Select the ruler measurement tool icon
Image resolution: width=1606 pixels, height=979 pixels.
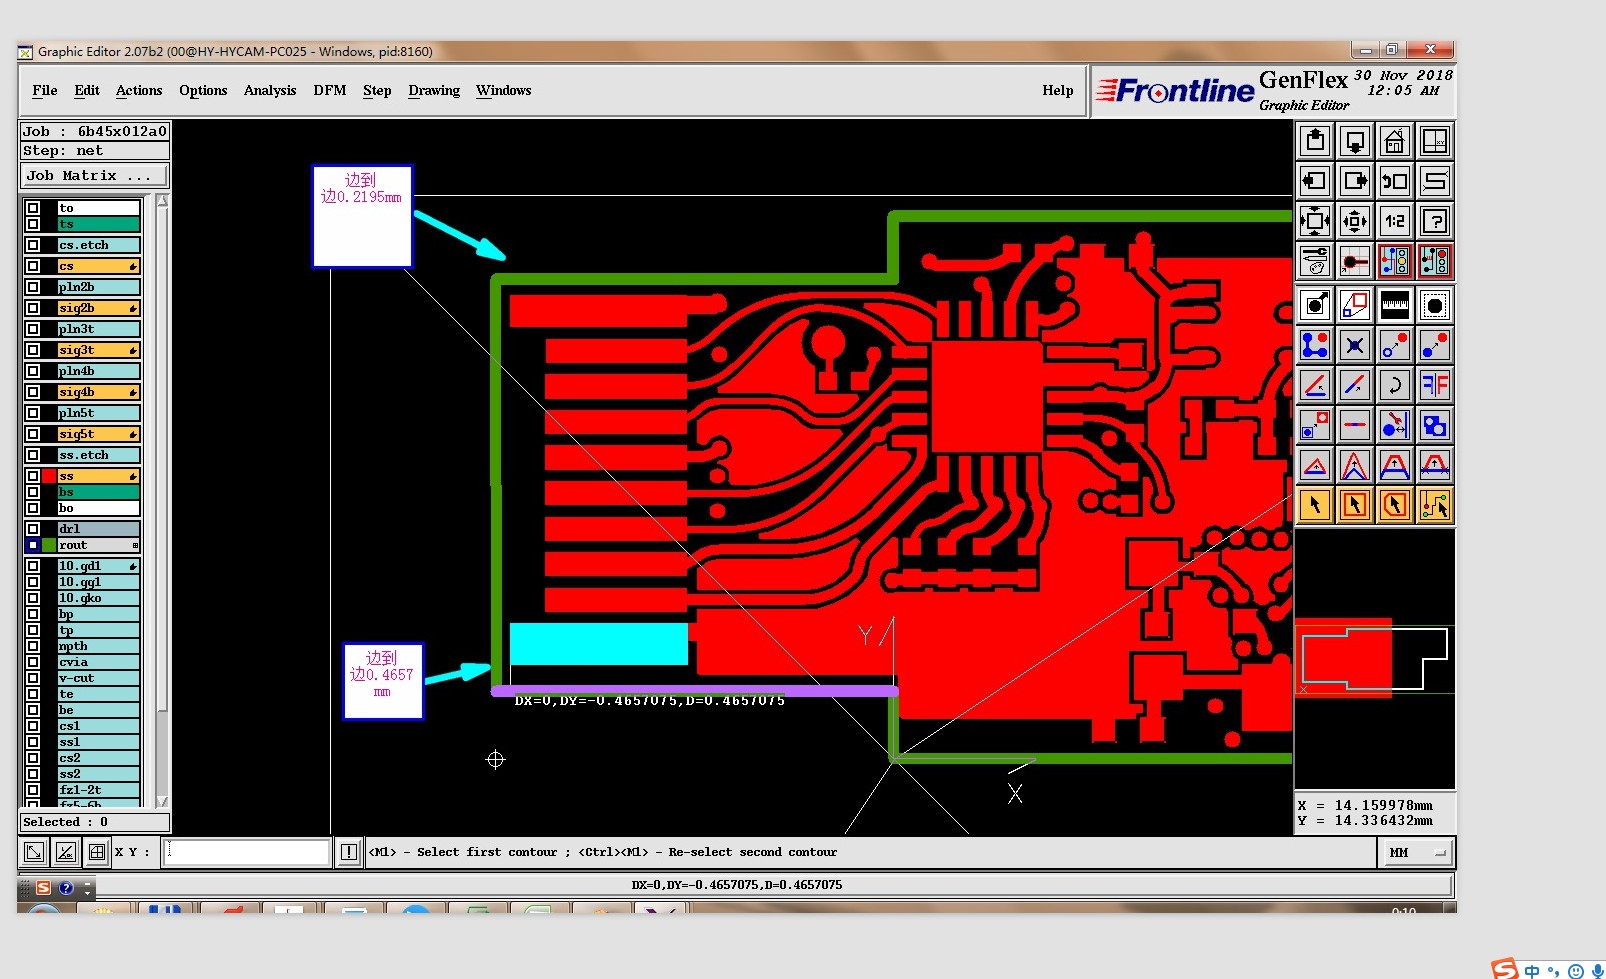tap(1394, 304)
